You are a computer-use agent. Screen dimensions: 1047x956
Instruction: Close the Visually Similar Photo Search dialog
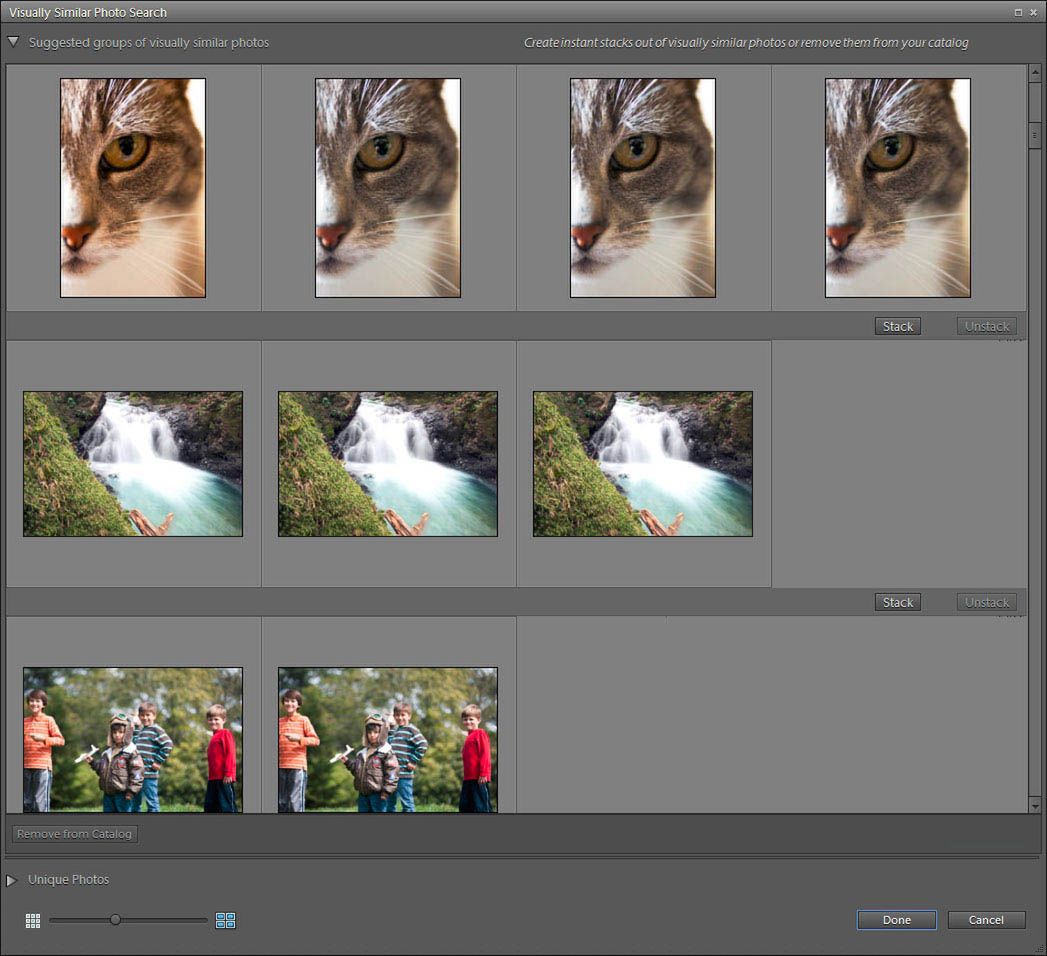(1034, 12)
